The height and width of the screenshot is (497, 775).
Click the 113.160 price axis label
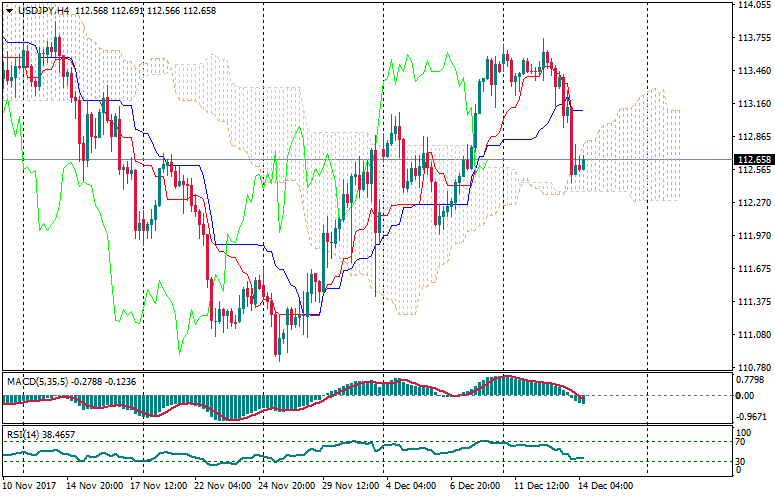(751, 104)
